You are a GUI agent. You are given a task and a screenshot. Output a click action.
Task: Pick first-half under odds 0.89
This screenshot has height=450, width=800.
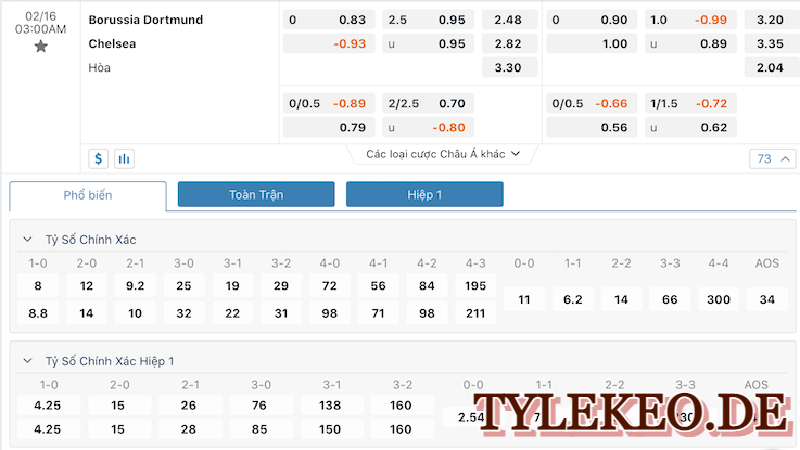click(691, 44)
